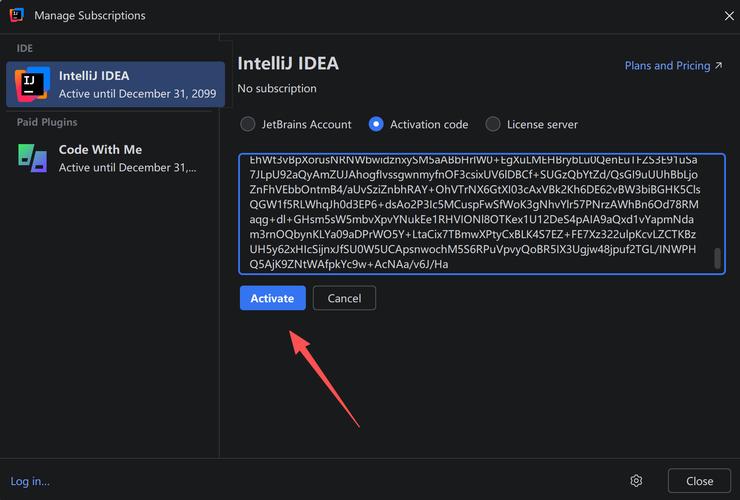Click the Cancel button
The width and height of the screenshot is (740, 500).
[x=344, y=298]
